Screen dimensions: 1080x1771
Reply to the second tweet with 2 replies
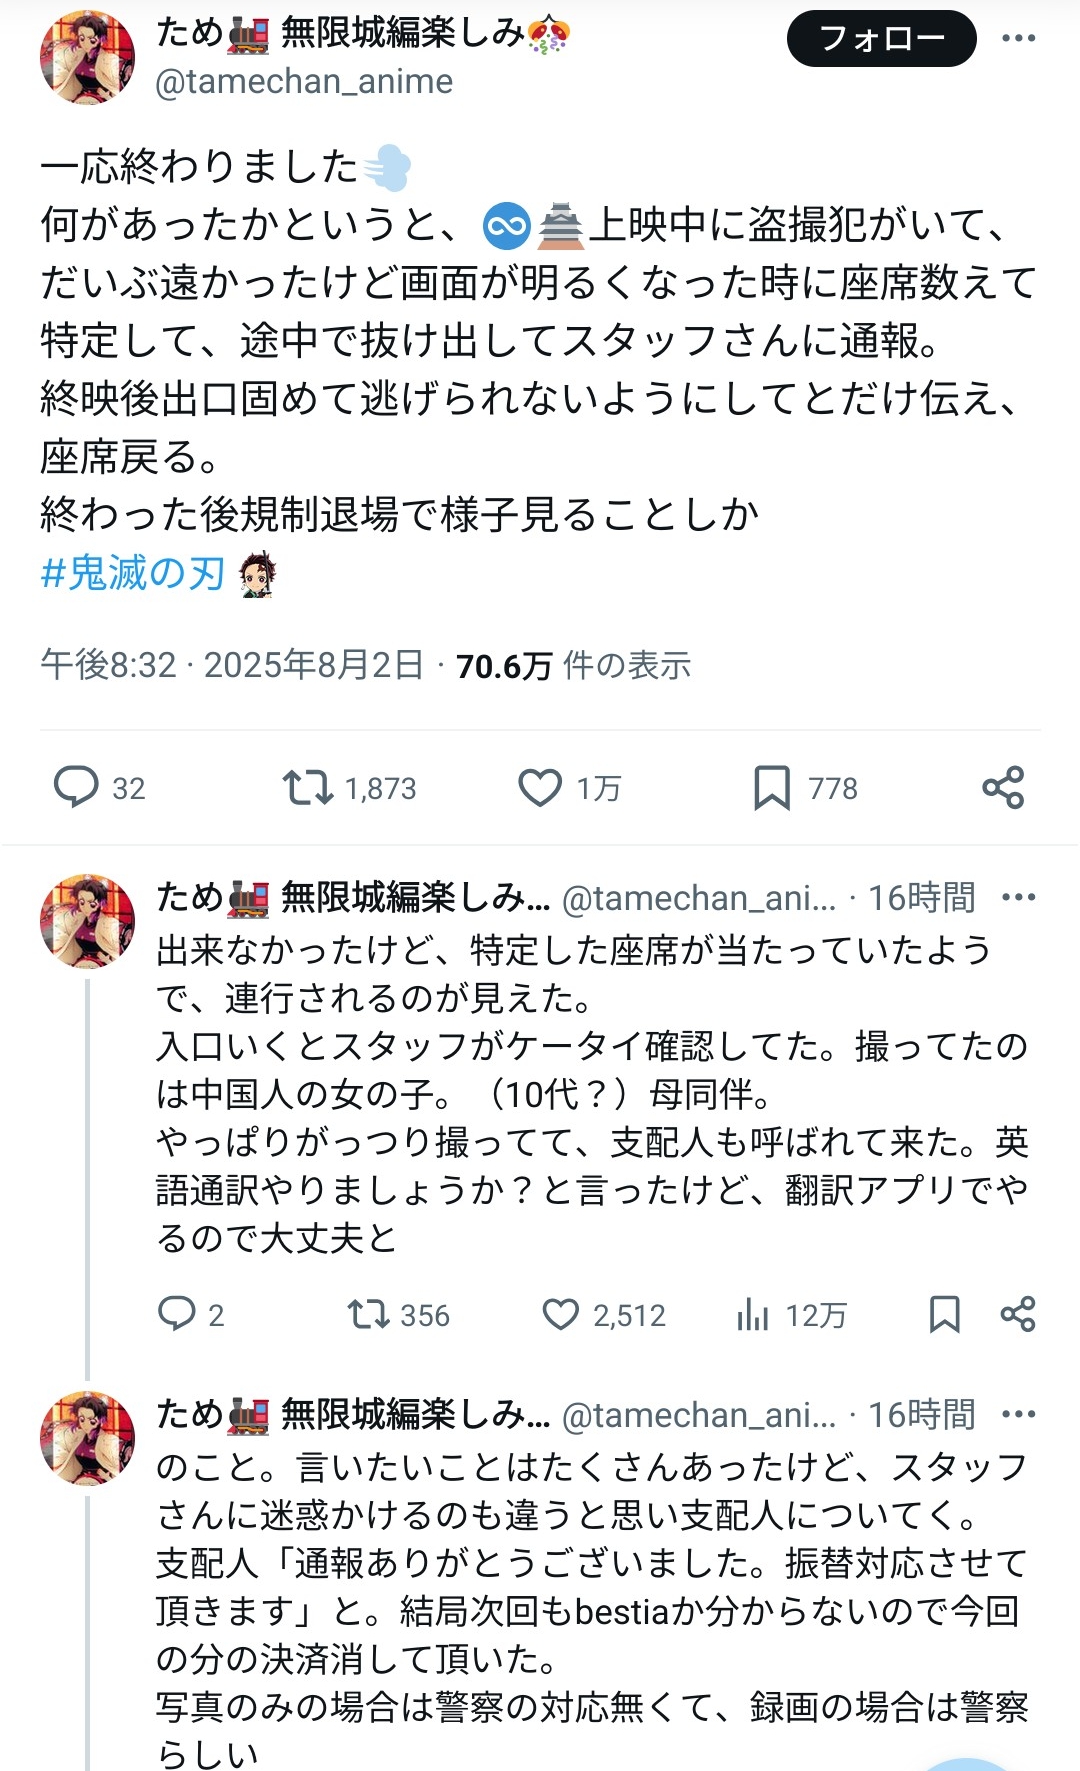pos(177,1314)
